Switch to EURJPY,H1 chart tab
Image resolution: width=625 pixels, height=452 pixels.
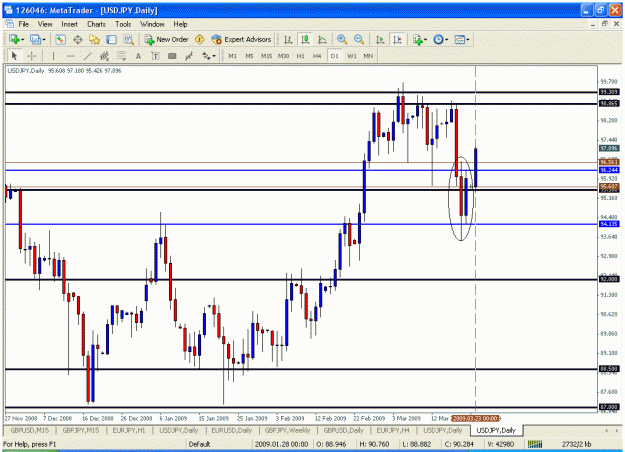click(129, 430)
